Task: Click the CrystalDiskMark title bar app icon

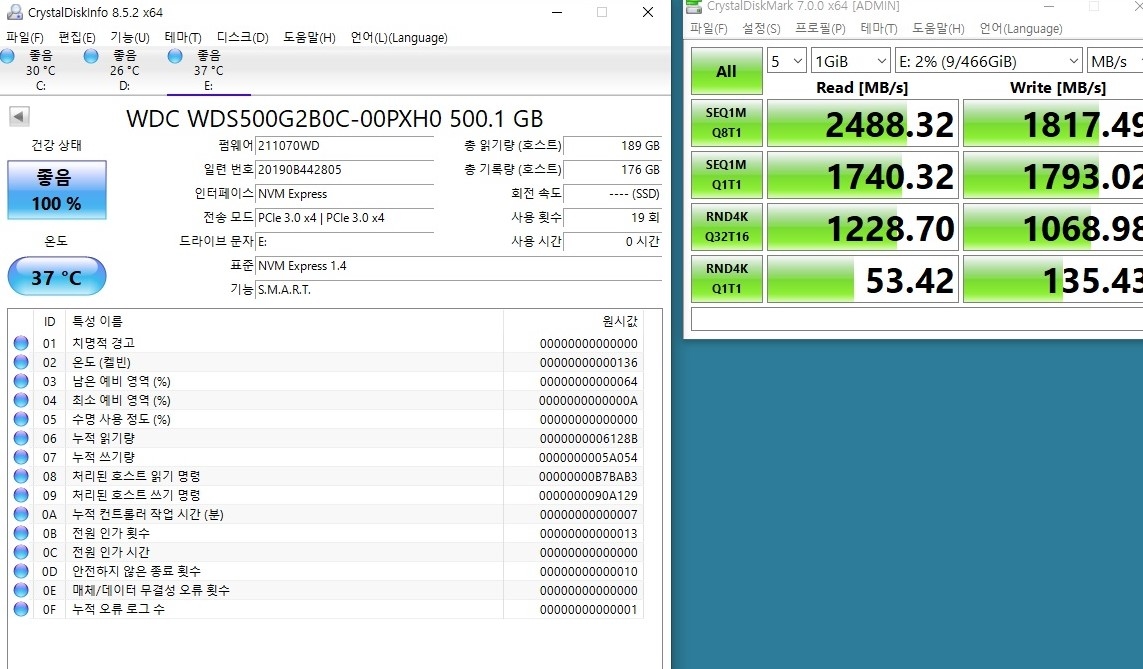Action: pos(696,7)
